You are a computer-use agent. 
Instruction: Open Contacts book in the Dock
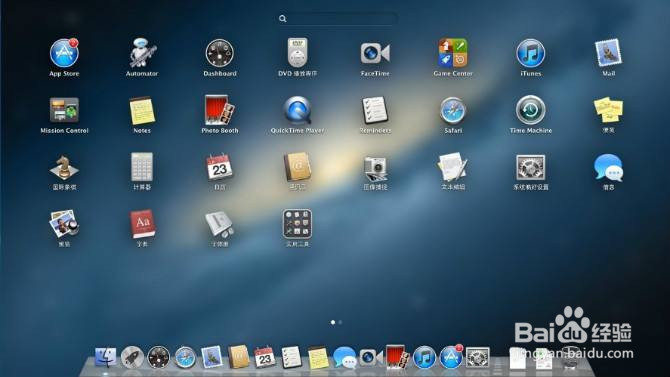click(238, 357)
